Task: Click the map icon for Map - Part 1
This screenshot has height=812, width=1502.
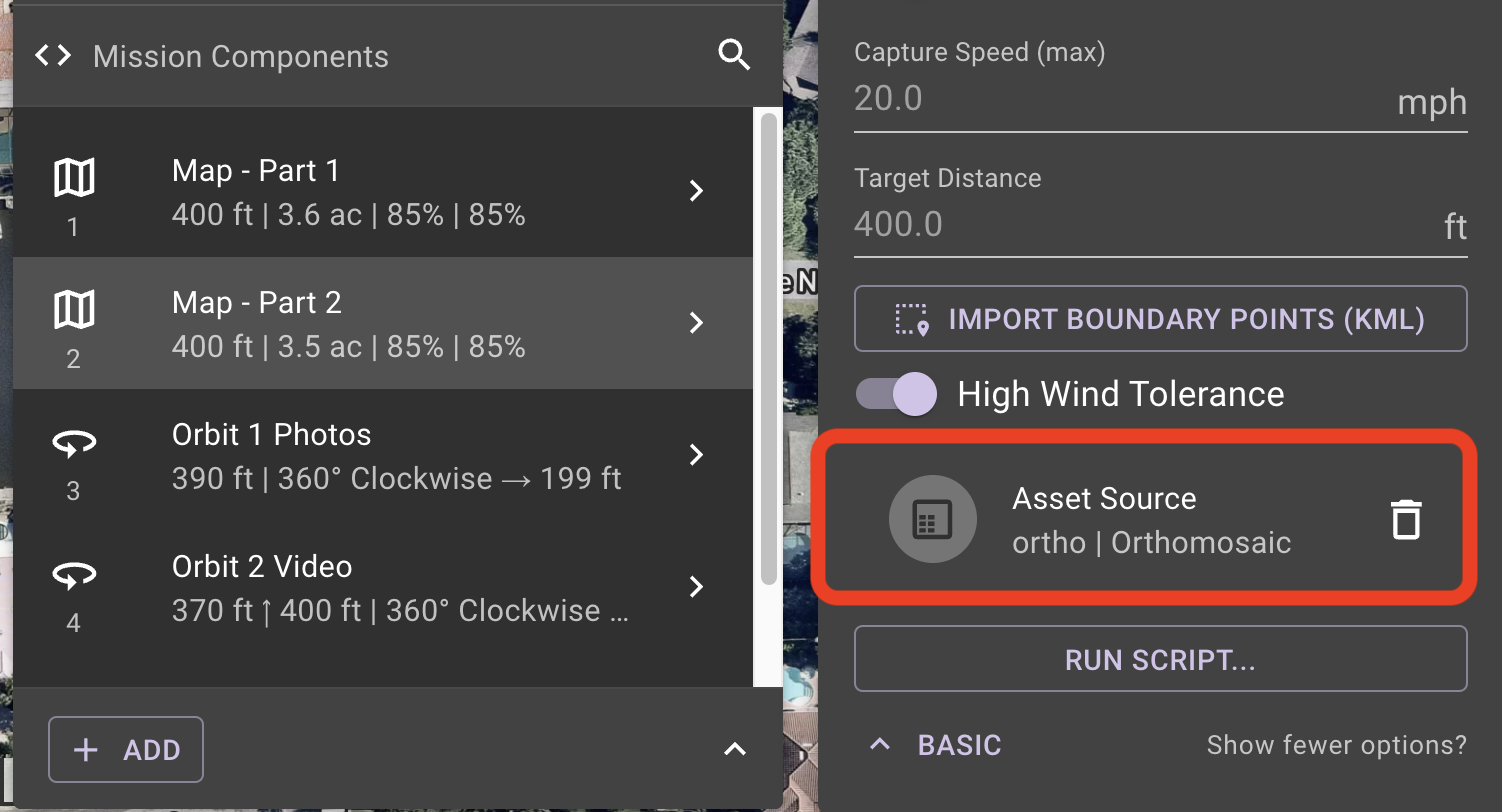Action: [x=74, y=179]
